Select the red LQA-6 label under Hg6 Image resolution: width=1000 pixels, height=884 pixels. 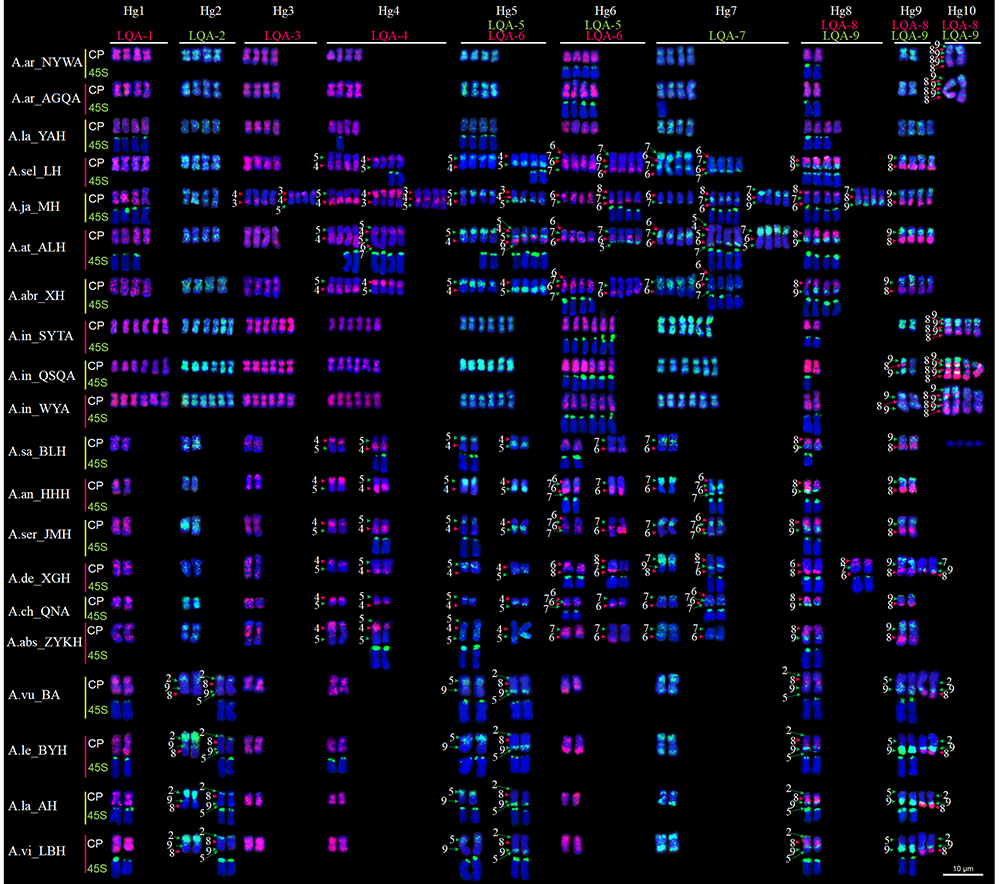603,36
